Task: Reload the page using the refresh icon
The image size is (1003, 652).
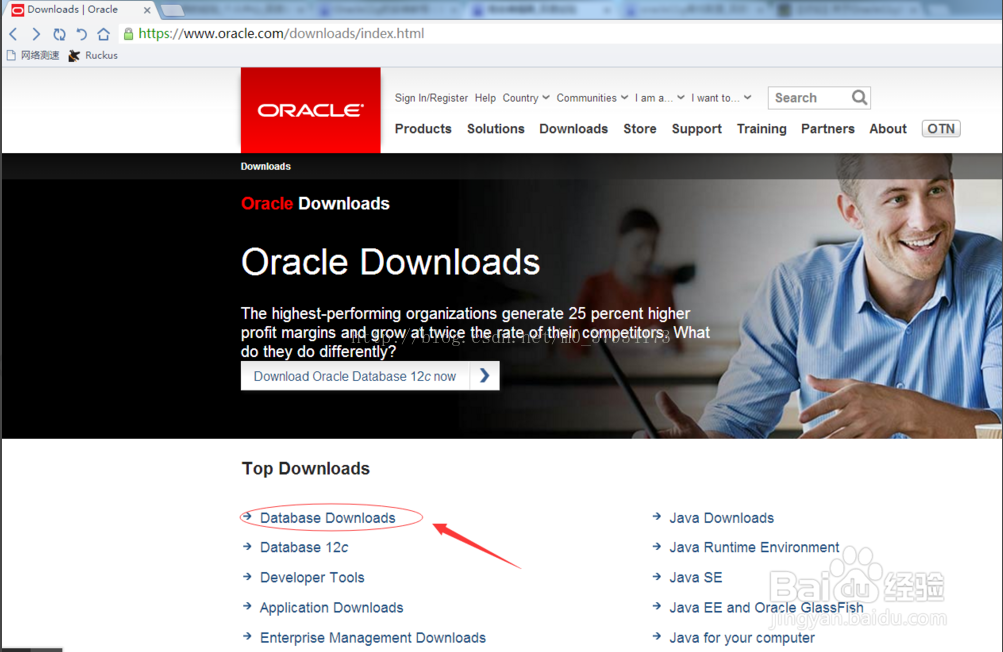Action: 59,34
